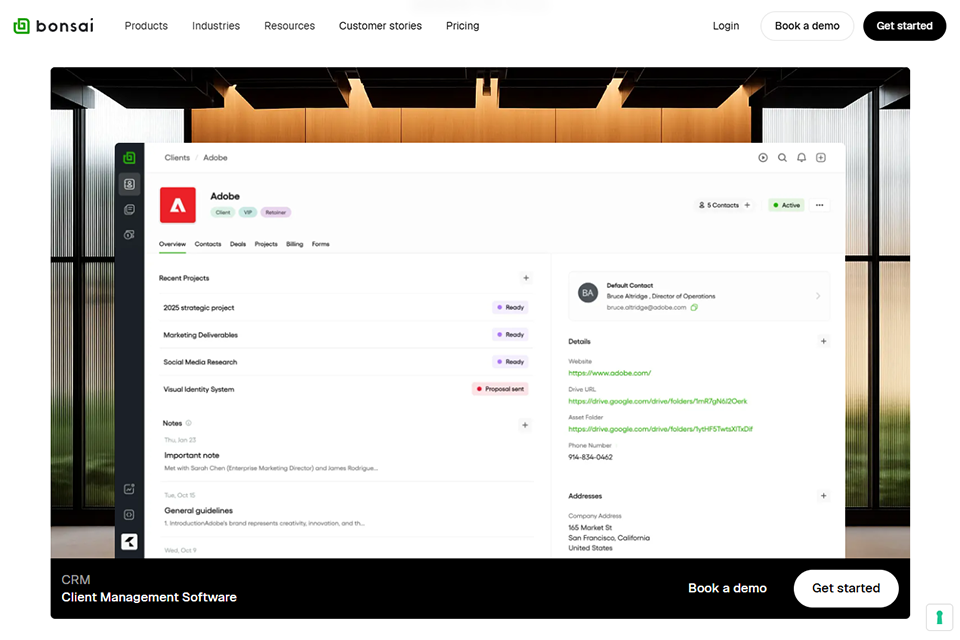Screen dimensions: 960x640
Task: Add a detail with the Details plus icon
Action: 823,342
